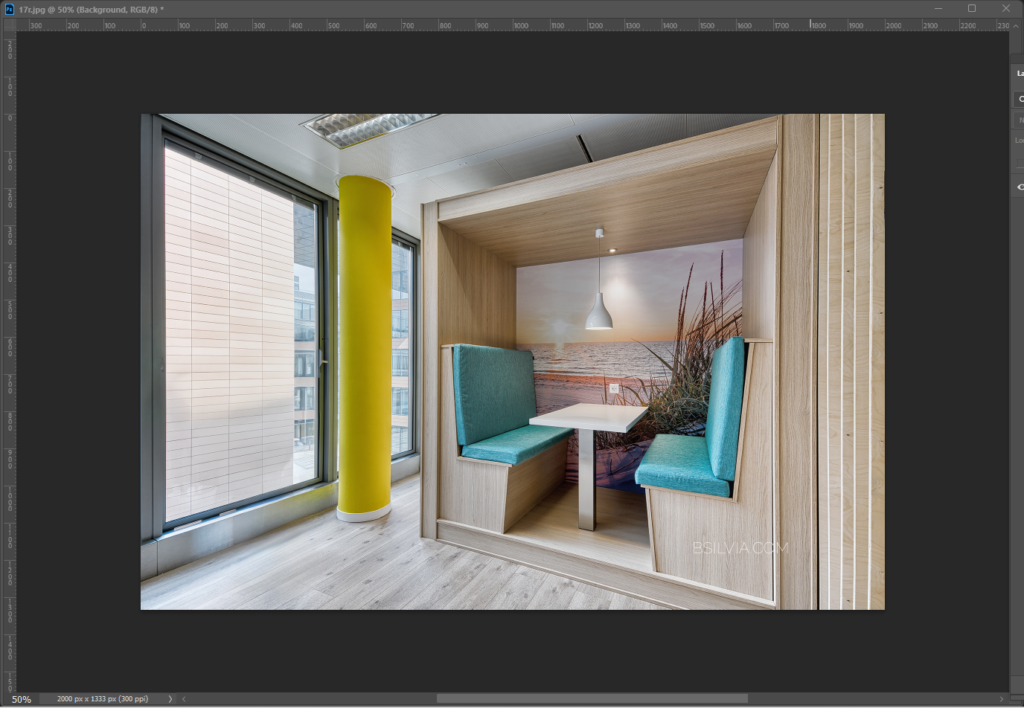Click the horizontal scrollbar left arrow
Image resolution: width=1024 pixels, height=708 pixels.
[184, 699]
